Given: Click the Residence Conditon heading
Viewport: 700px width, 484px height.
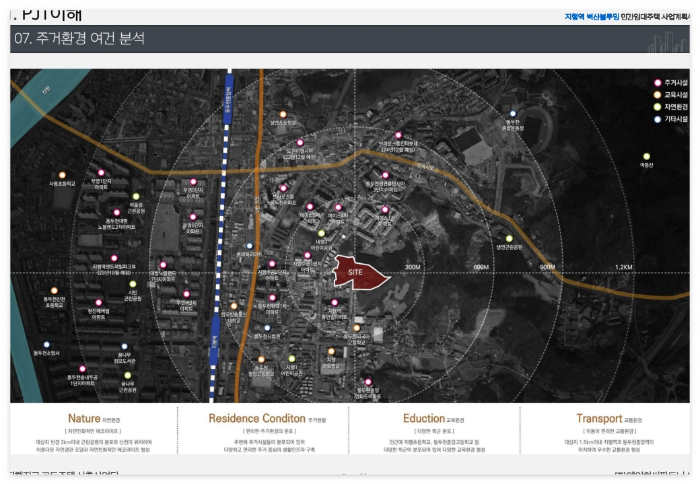Looking at the screenshot, I should (x=257, y=418).
